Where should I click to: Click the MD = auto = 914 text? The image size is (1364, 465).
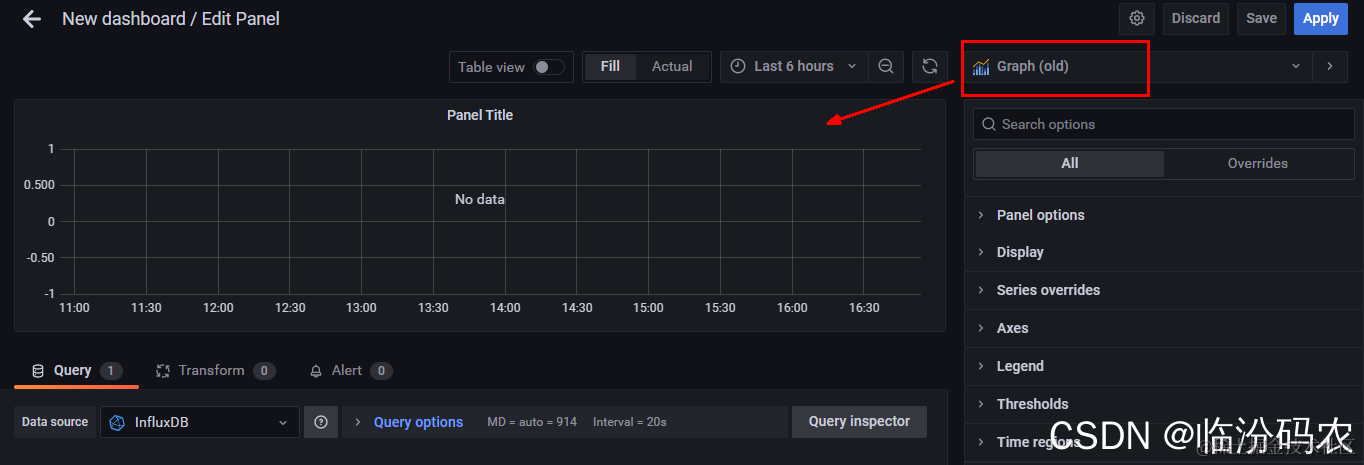532,422
